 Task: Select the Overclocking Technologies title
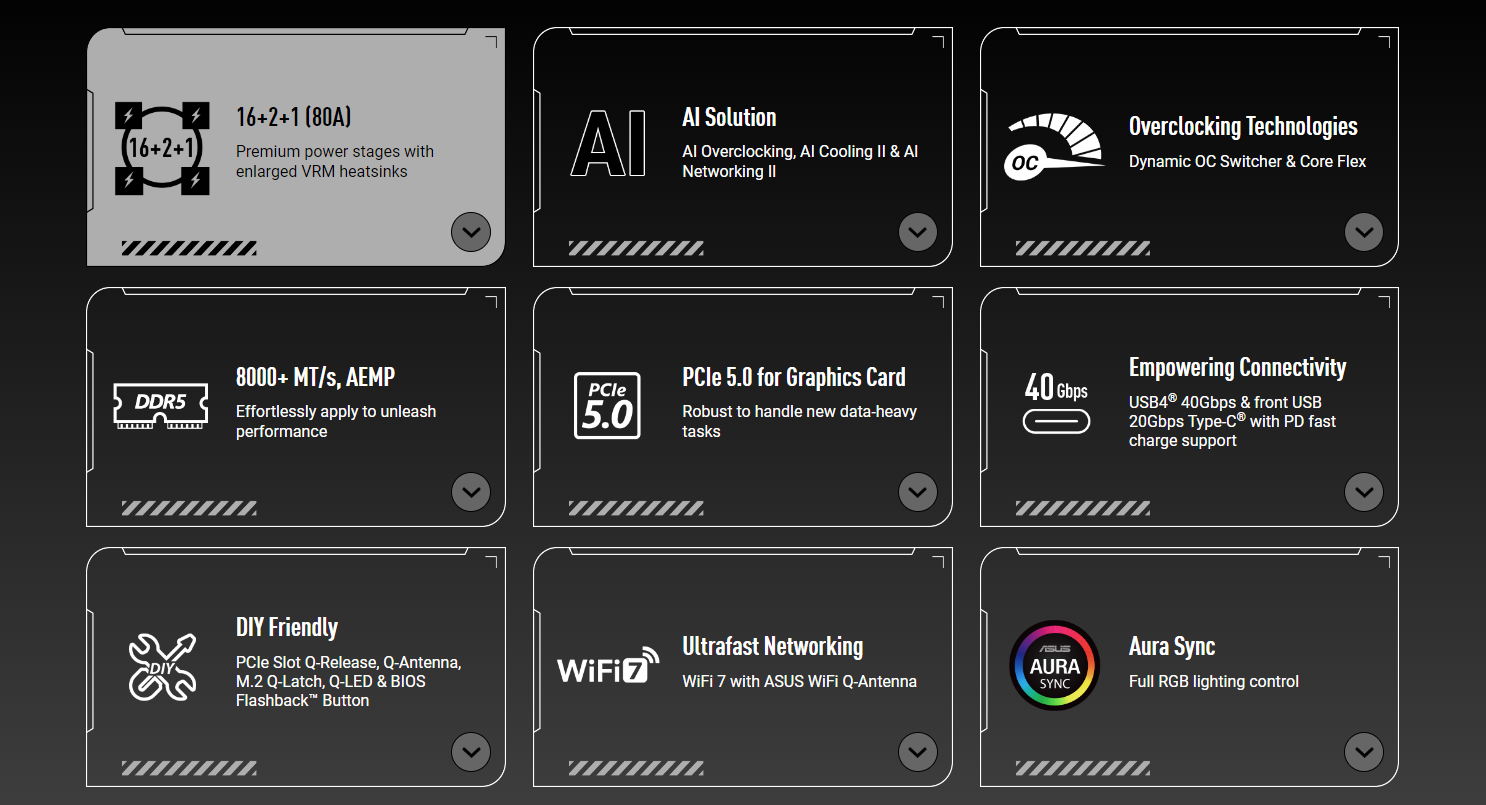(1242, 127)
